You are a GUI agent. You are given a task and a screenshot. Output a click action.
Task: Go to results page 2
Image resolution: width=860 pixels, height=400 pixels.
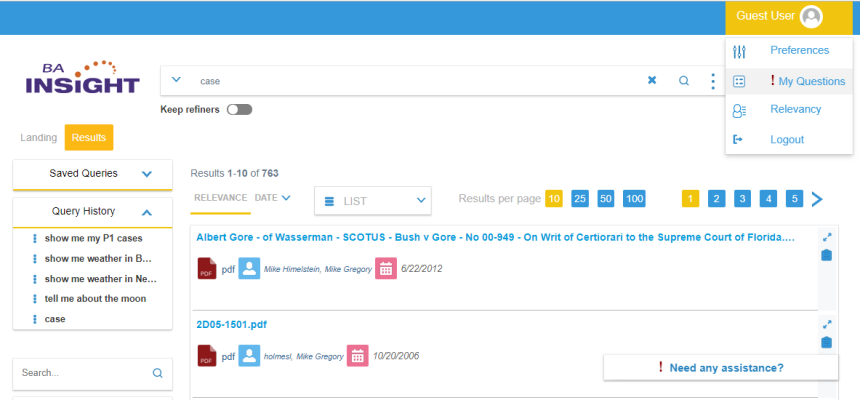(716, 199)
